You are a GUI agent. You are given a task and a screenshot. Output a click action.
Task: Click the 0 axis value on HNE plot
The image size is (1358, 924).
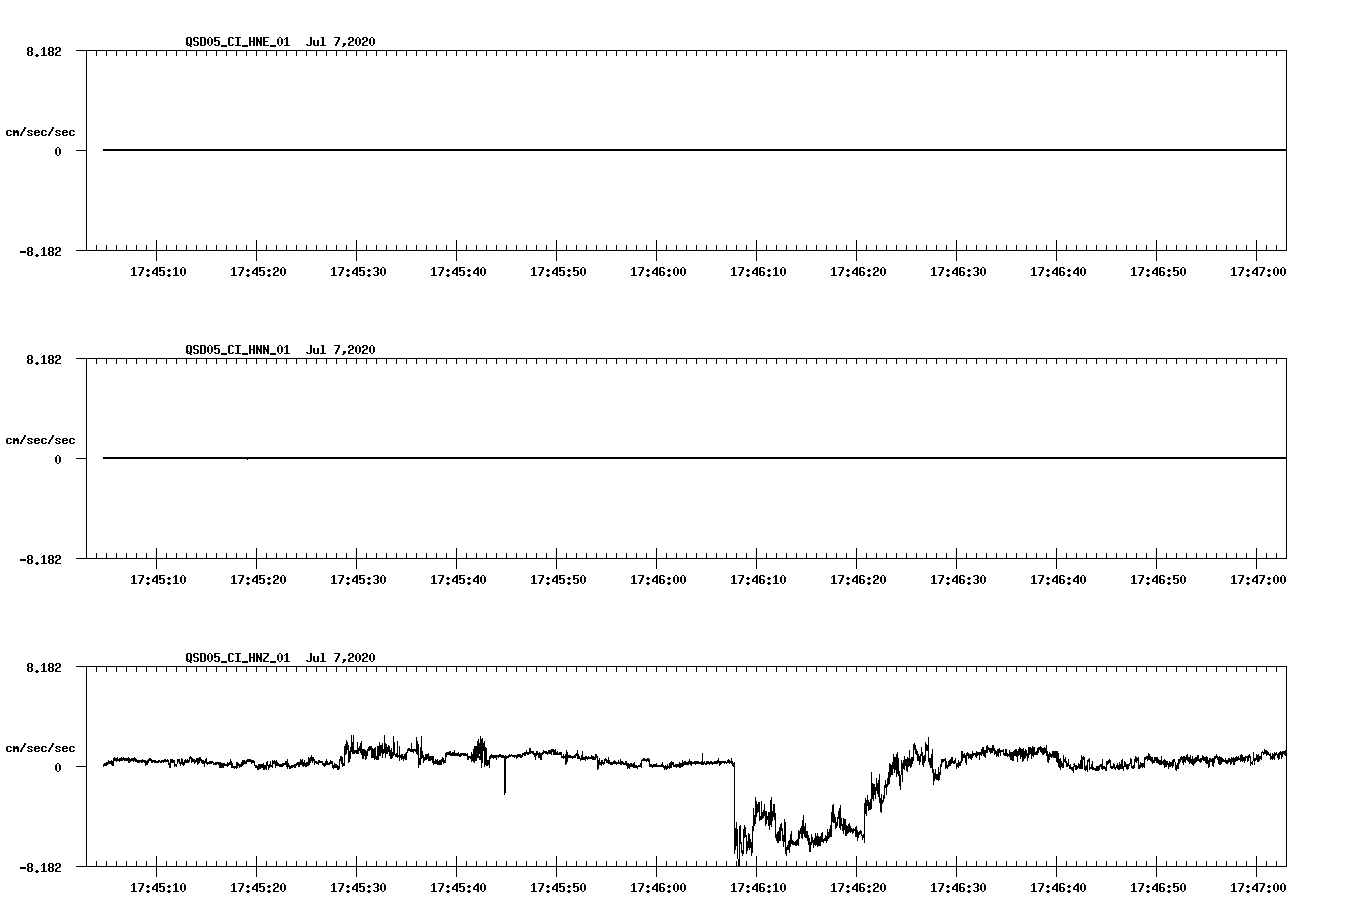(58, 151)
